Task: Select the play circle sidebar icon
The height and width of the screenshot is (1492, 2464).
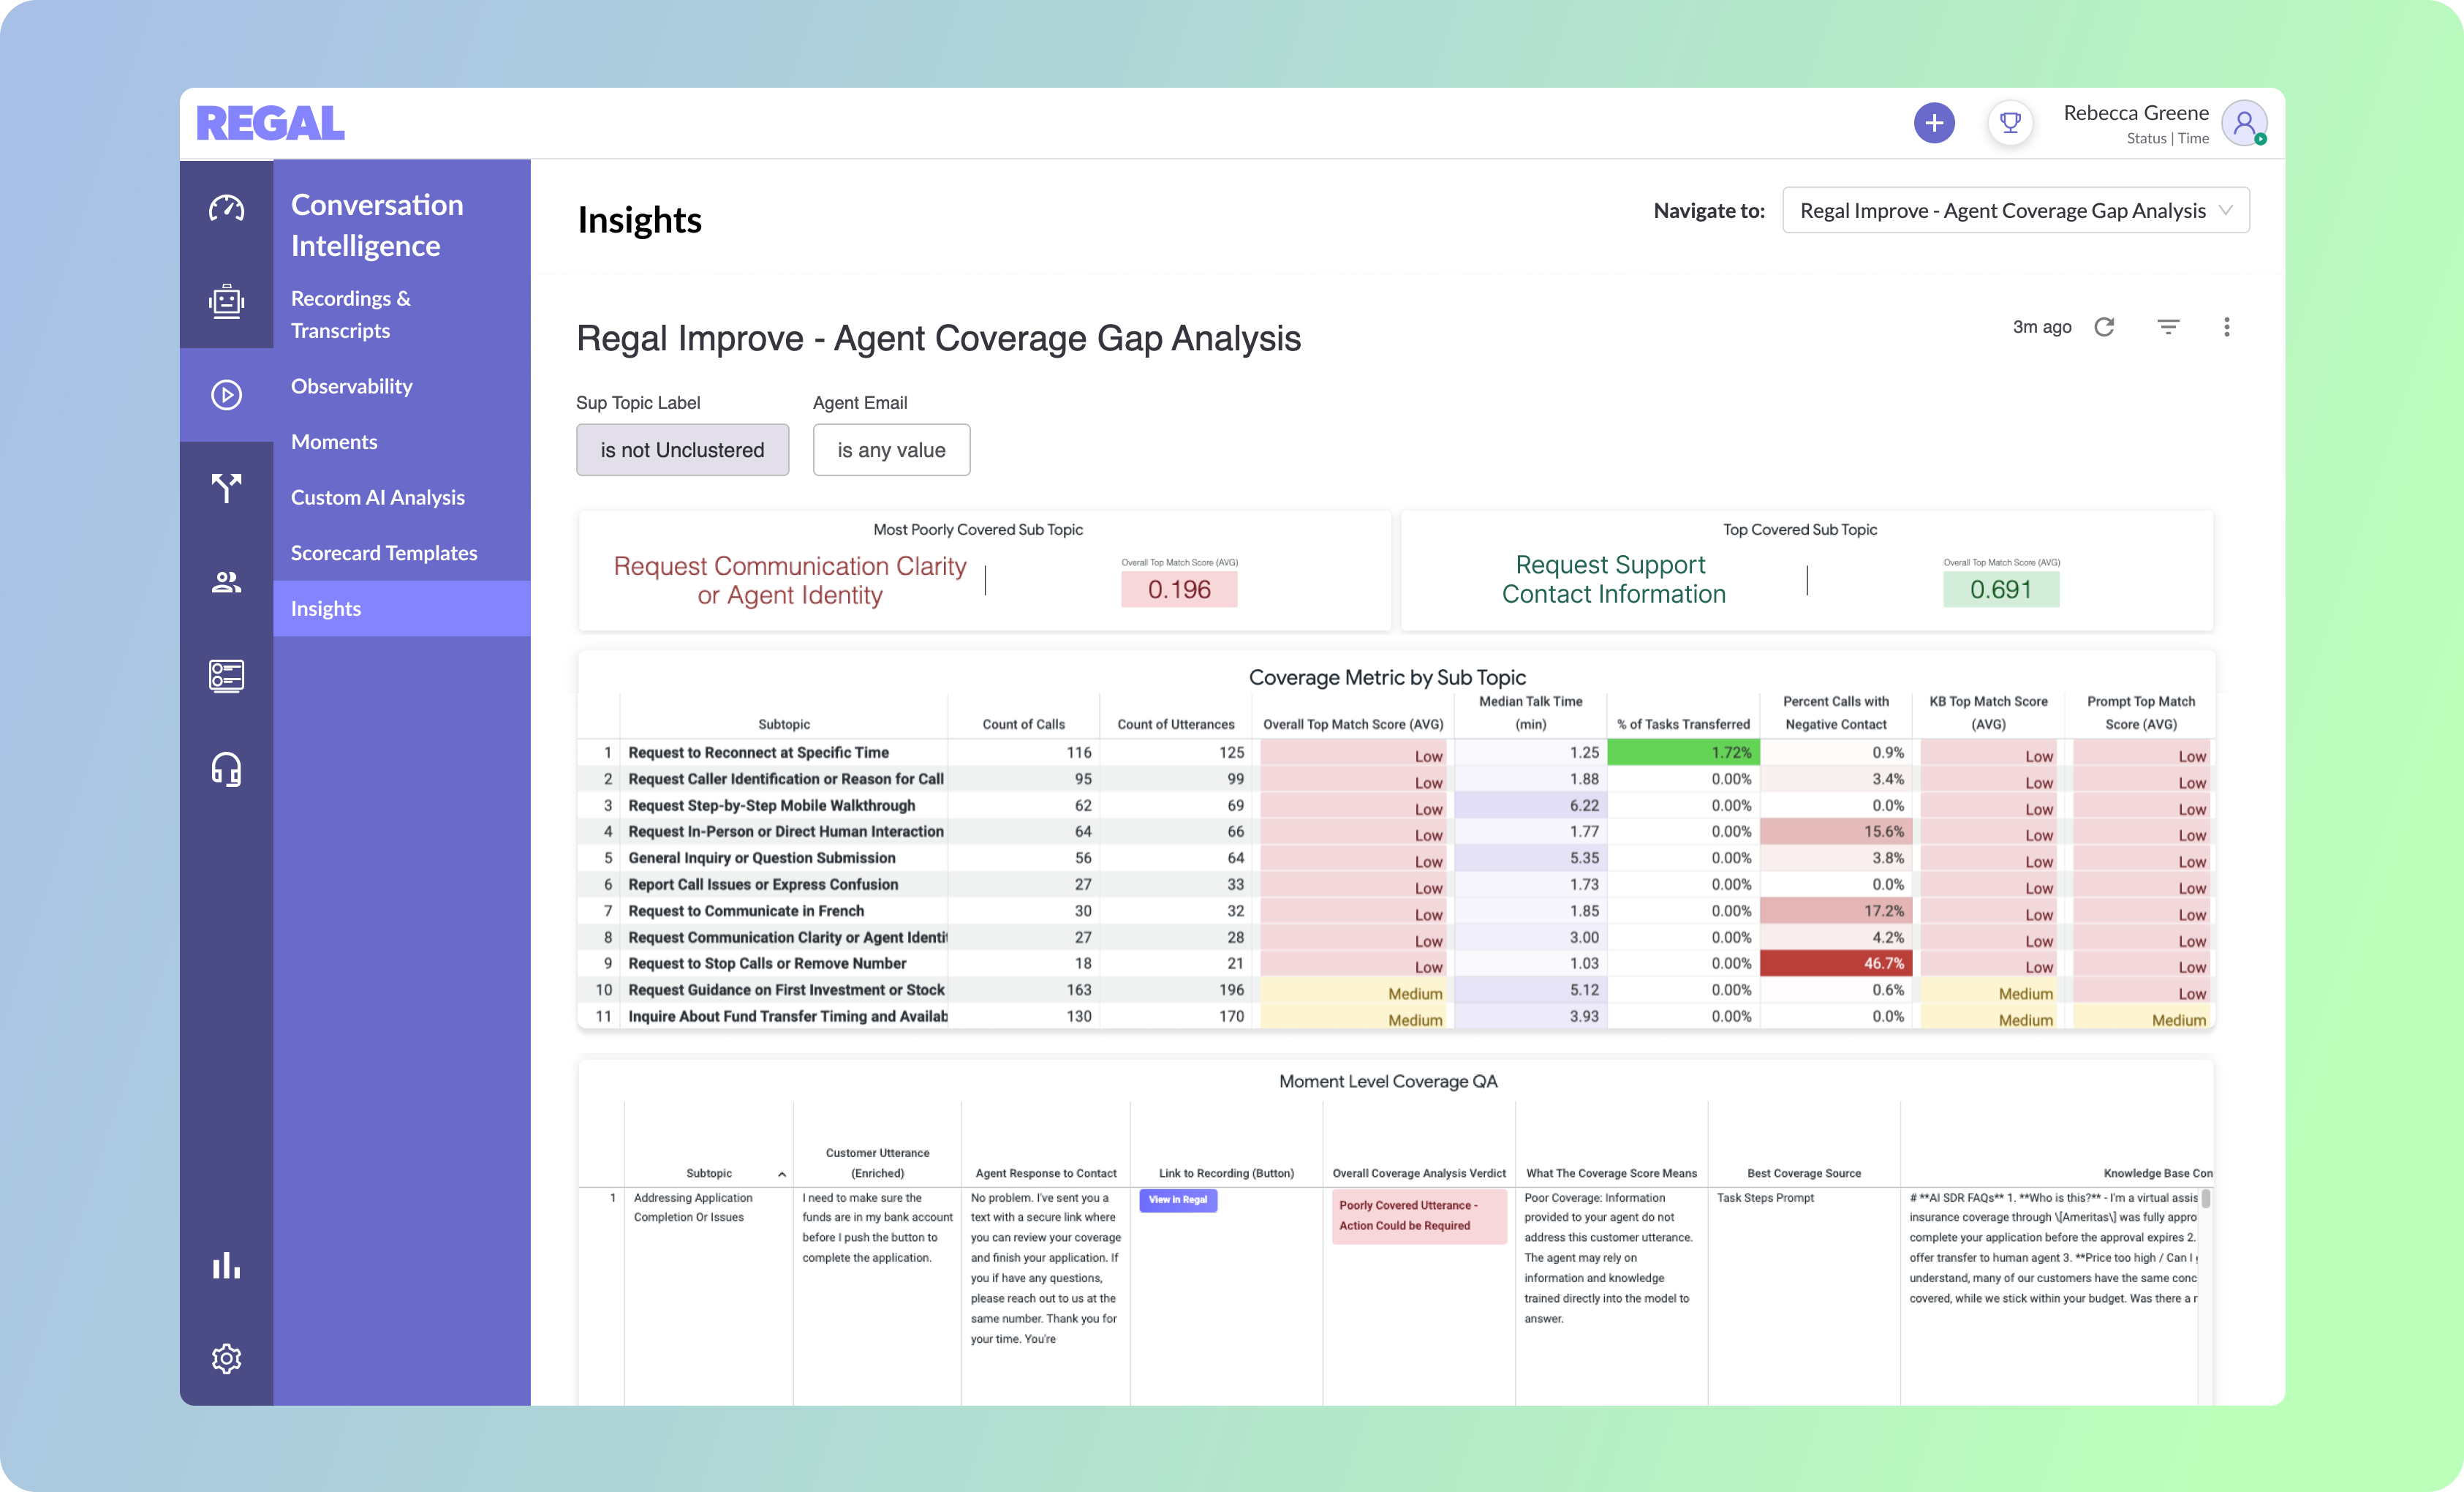Action: (x=226, y=395)
